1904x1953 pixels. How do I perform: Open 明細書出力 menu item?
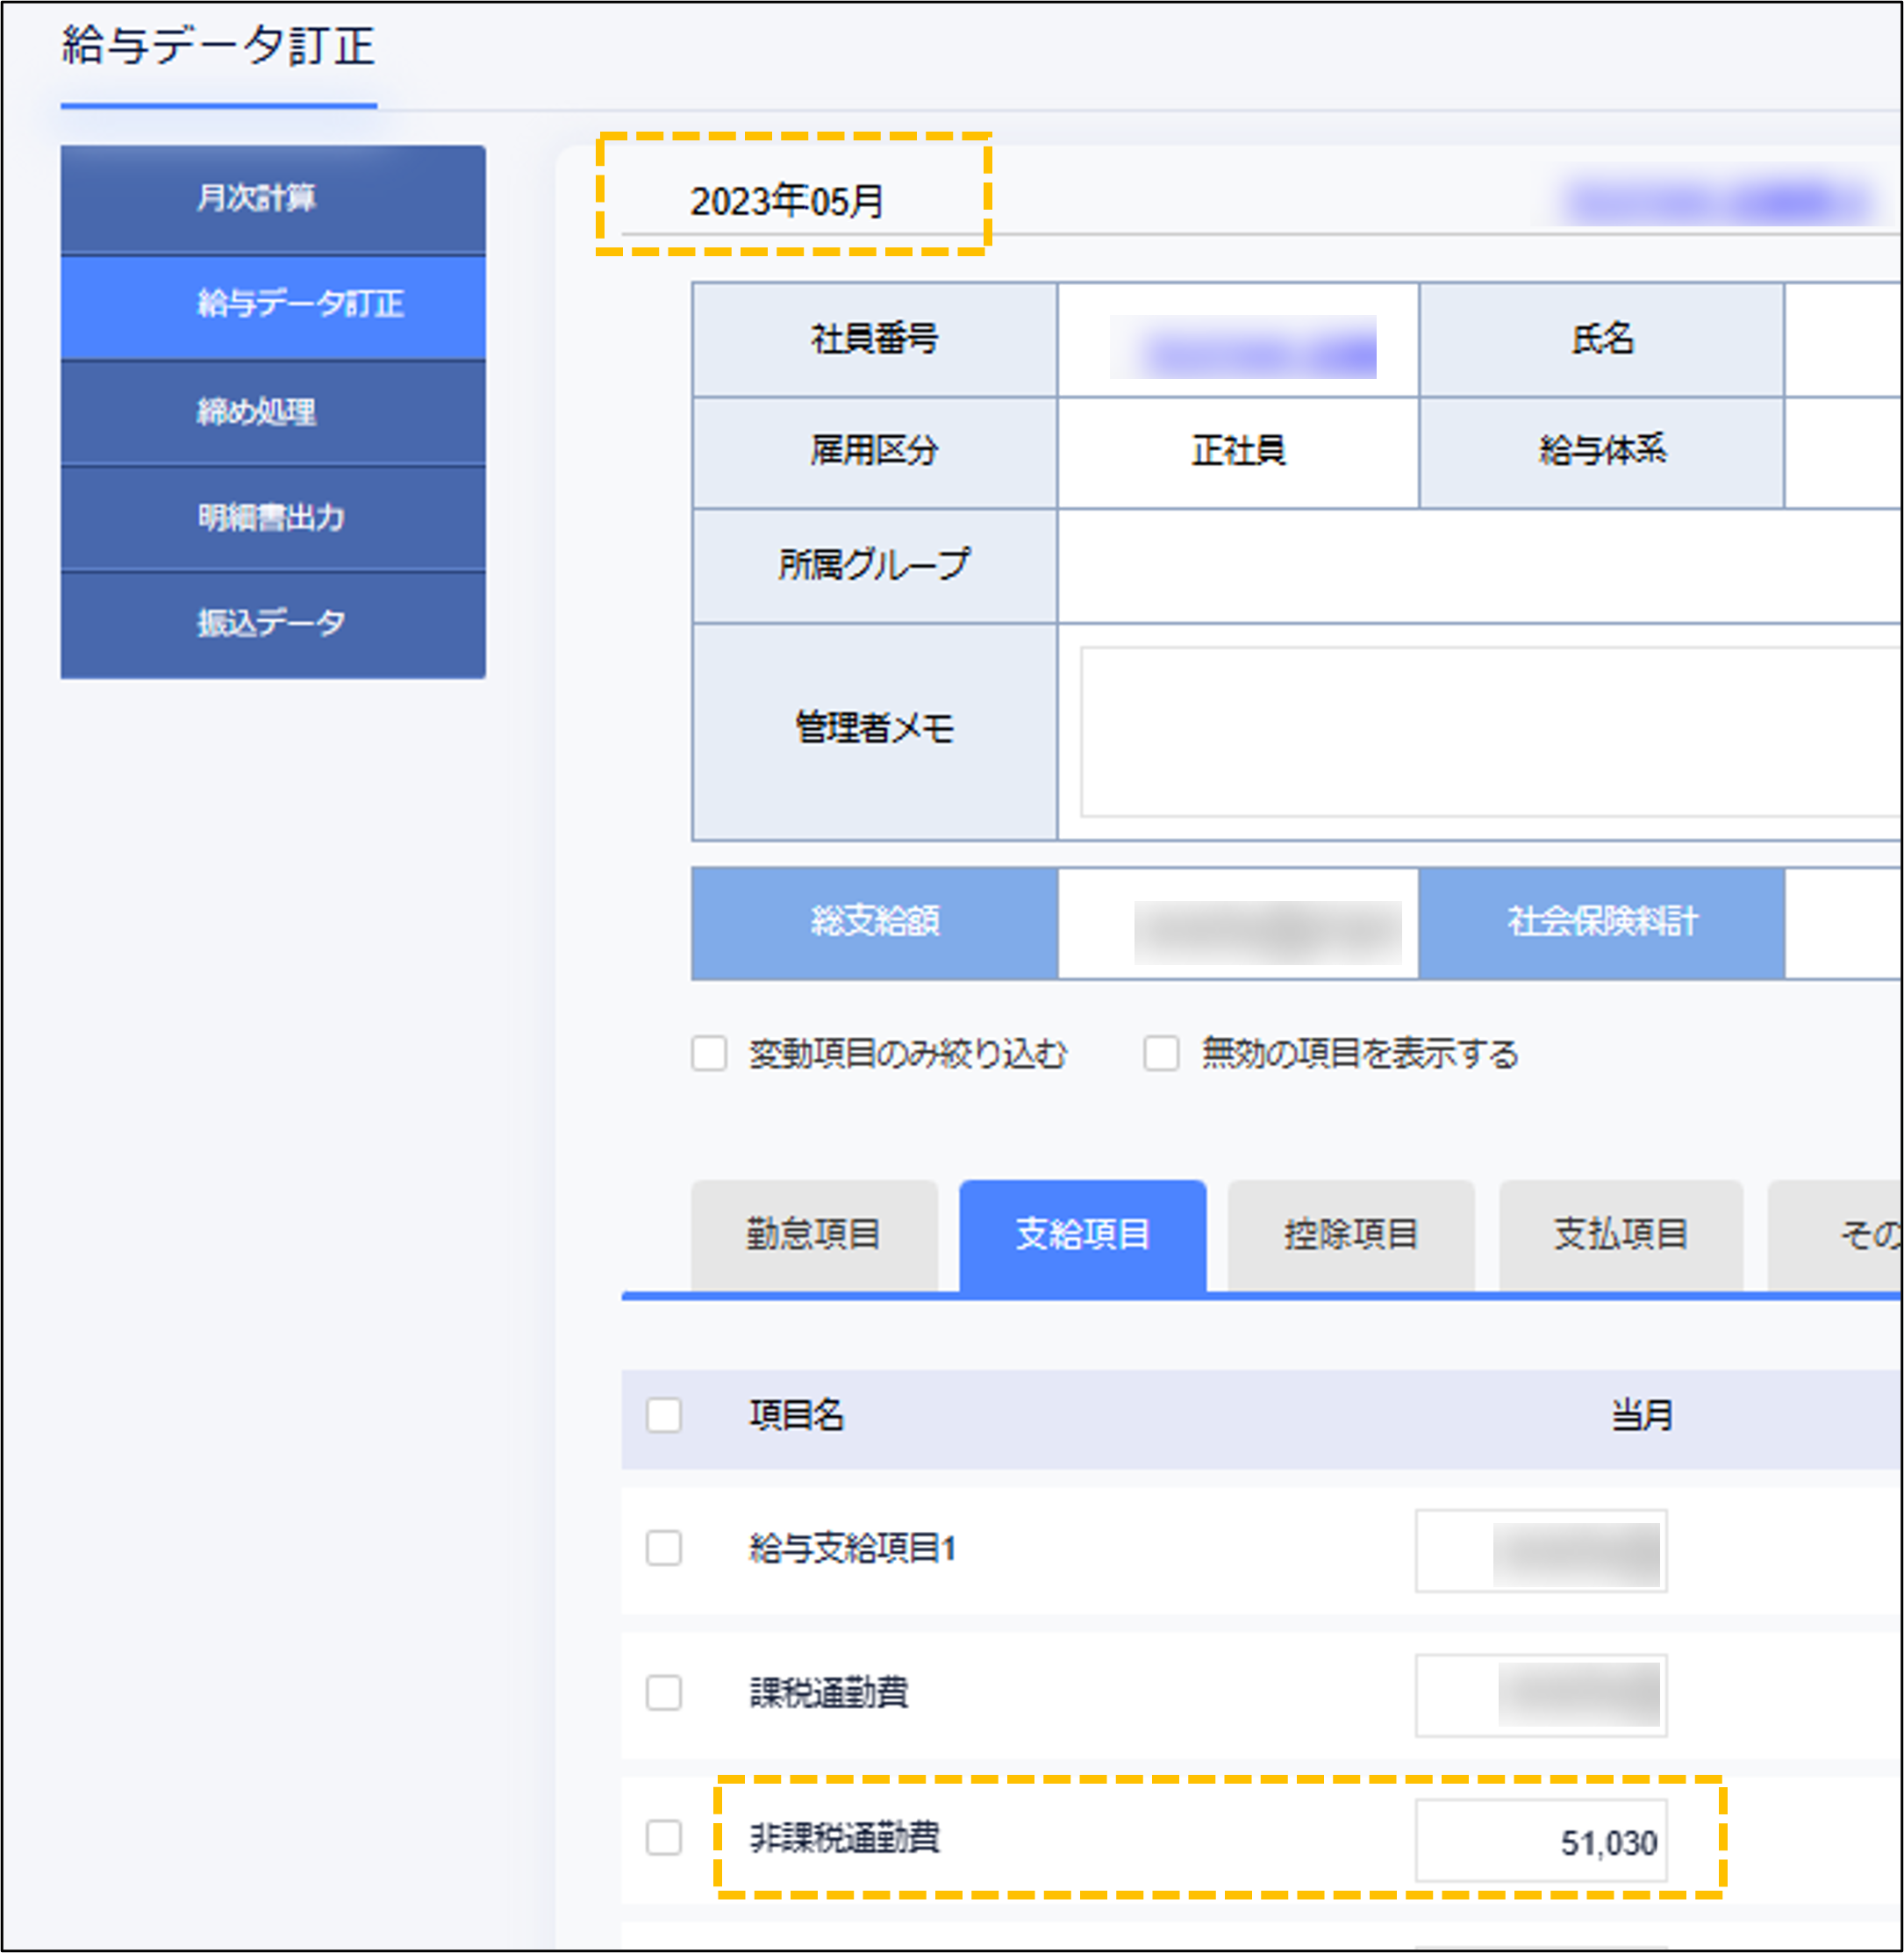(x=272, y=517)
